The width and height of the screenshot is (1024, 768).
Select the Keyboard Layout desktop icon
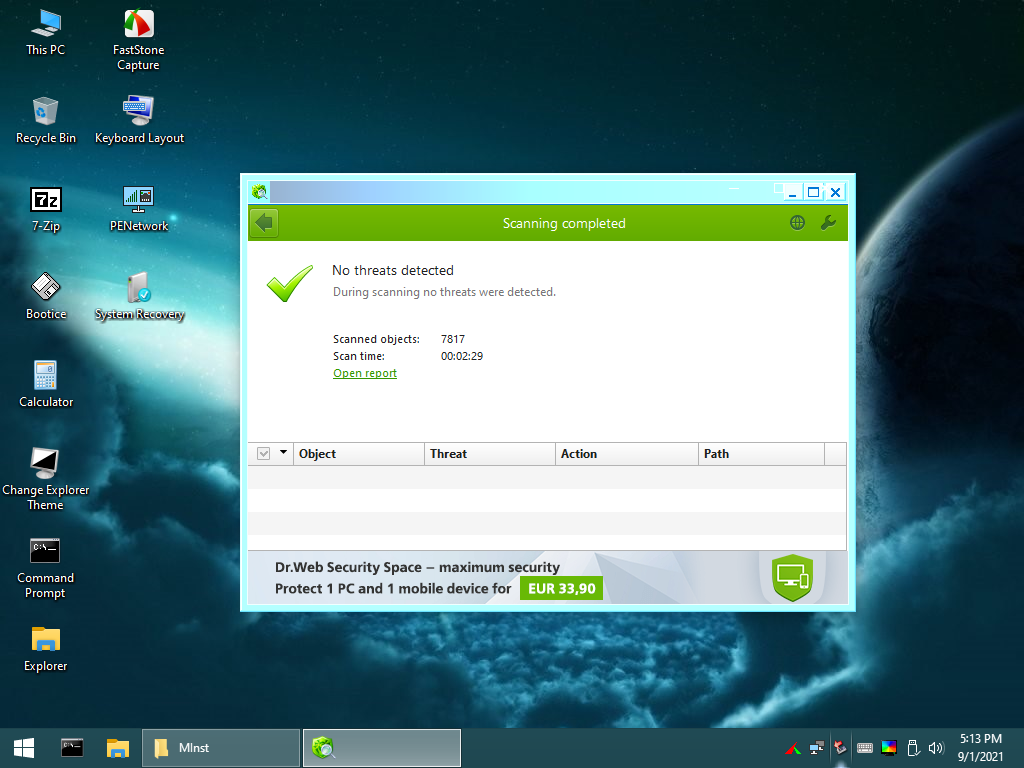coord(139,121)
